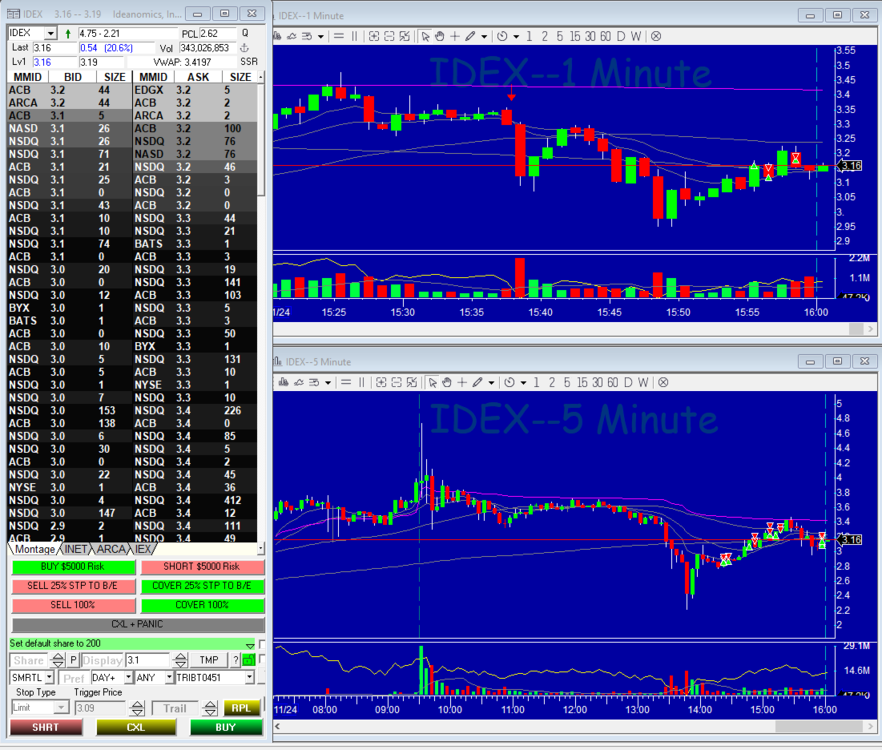This screenshot has width=882, height=750.
Task: Expand the SMRTL route dropdown
Action: [x=49, y=677]
